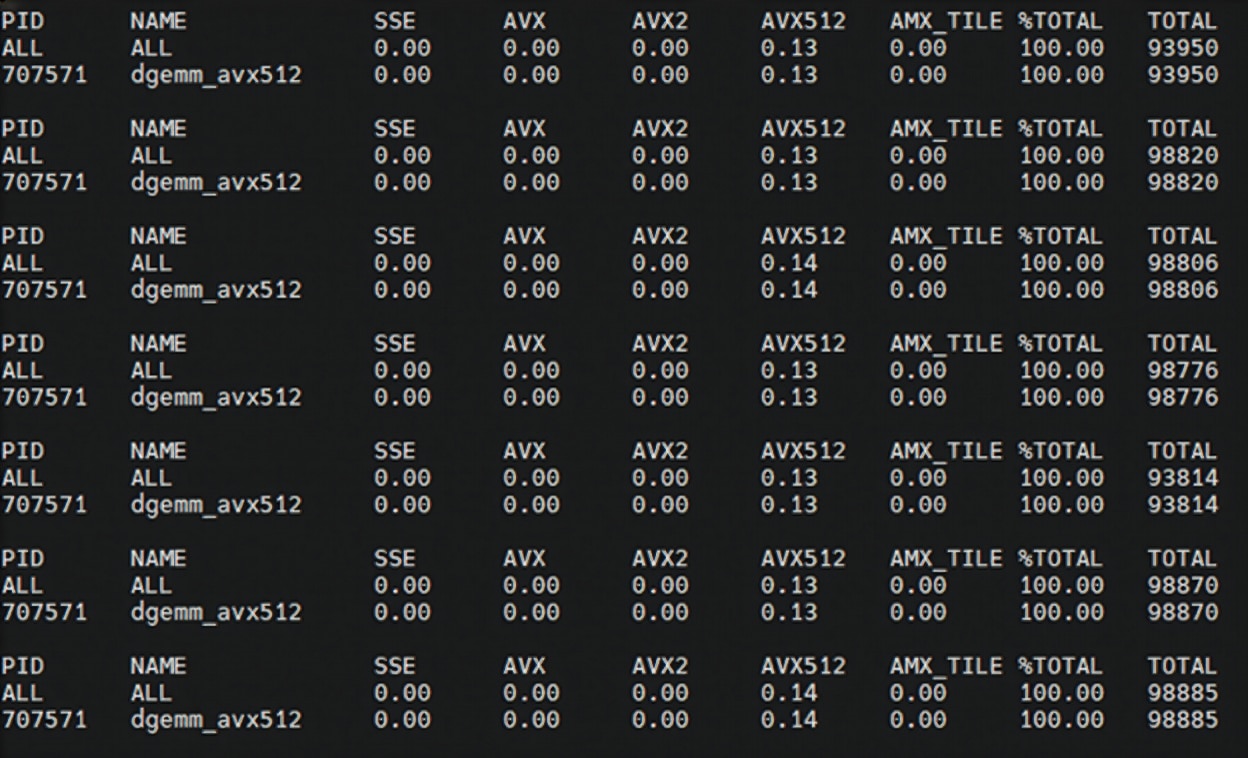Click the 93814 total in the dgemm_avx512 row
1248x758 pixels.
(1182, 505)
